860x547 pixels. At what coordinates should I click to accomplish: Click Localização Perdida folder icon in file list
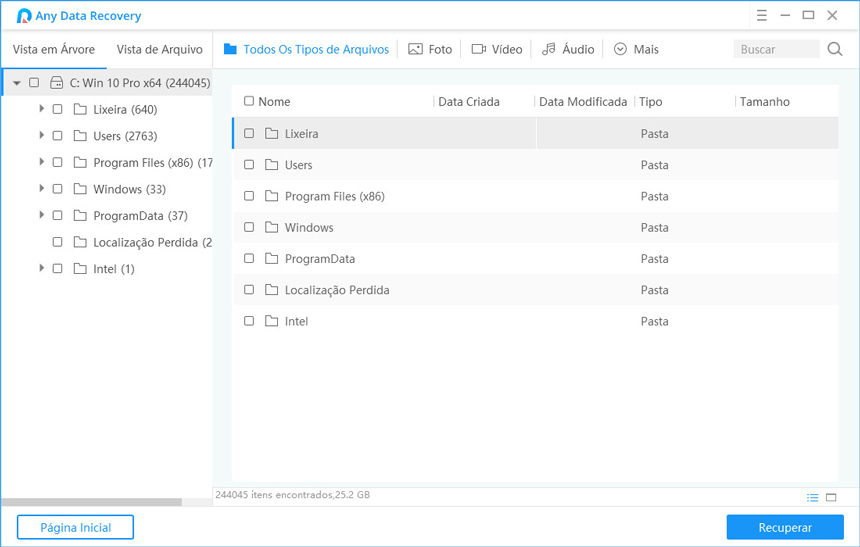271,290
